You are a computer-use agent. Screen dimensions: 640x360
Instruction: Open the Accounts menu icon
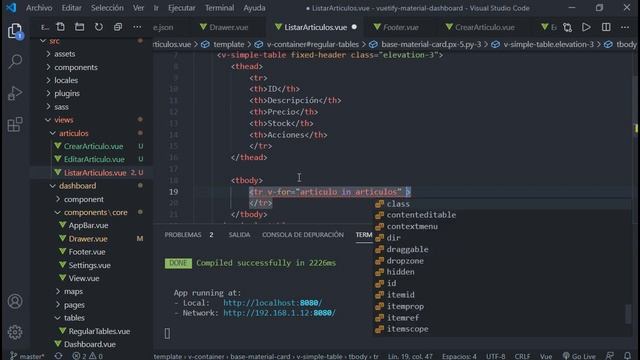click(15, 301)
